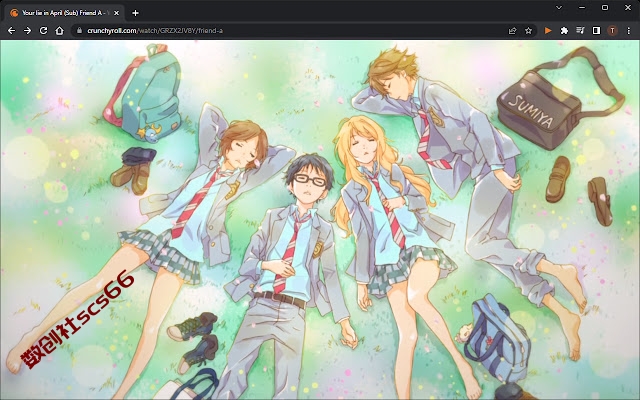Open the Extensions puzzle menu
The width and height of the screenshot is (640, 400).
coord(564,31)
